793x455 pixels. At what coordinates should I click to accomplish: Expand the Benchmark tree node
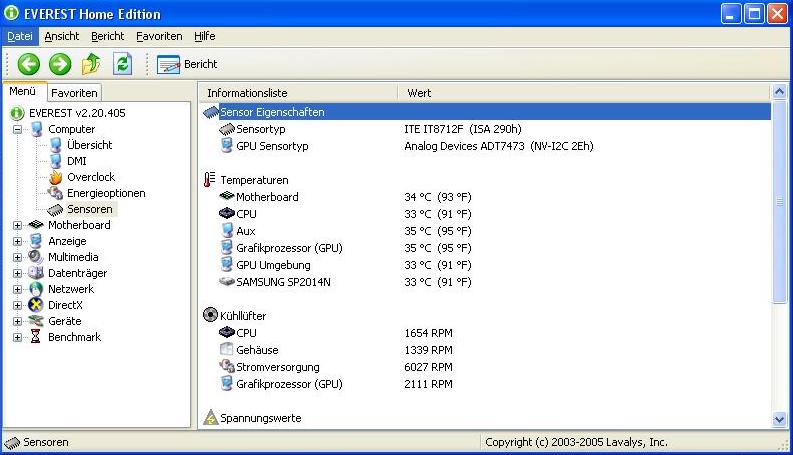pos(18,337)
